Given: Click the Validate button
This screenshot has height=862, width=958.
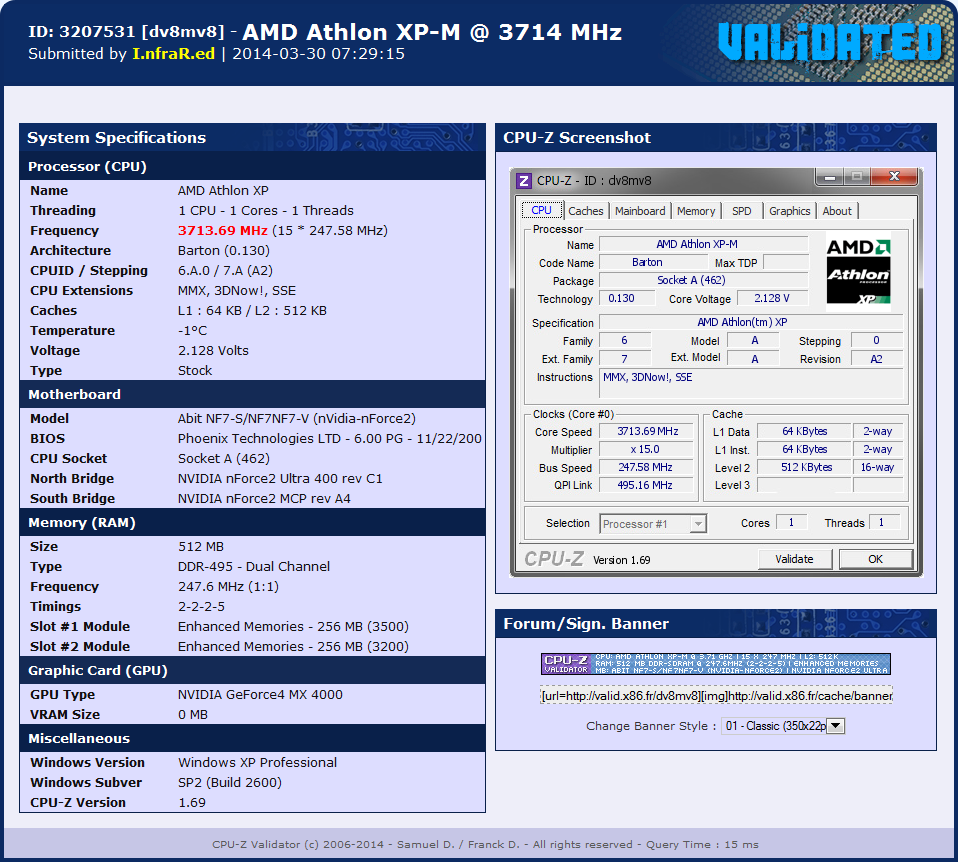Looking at the screenshot, I should click(794, 559).
